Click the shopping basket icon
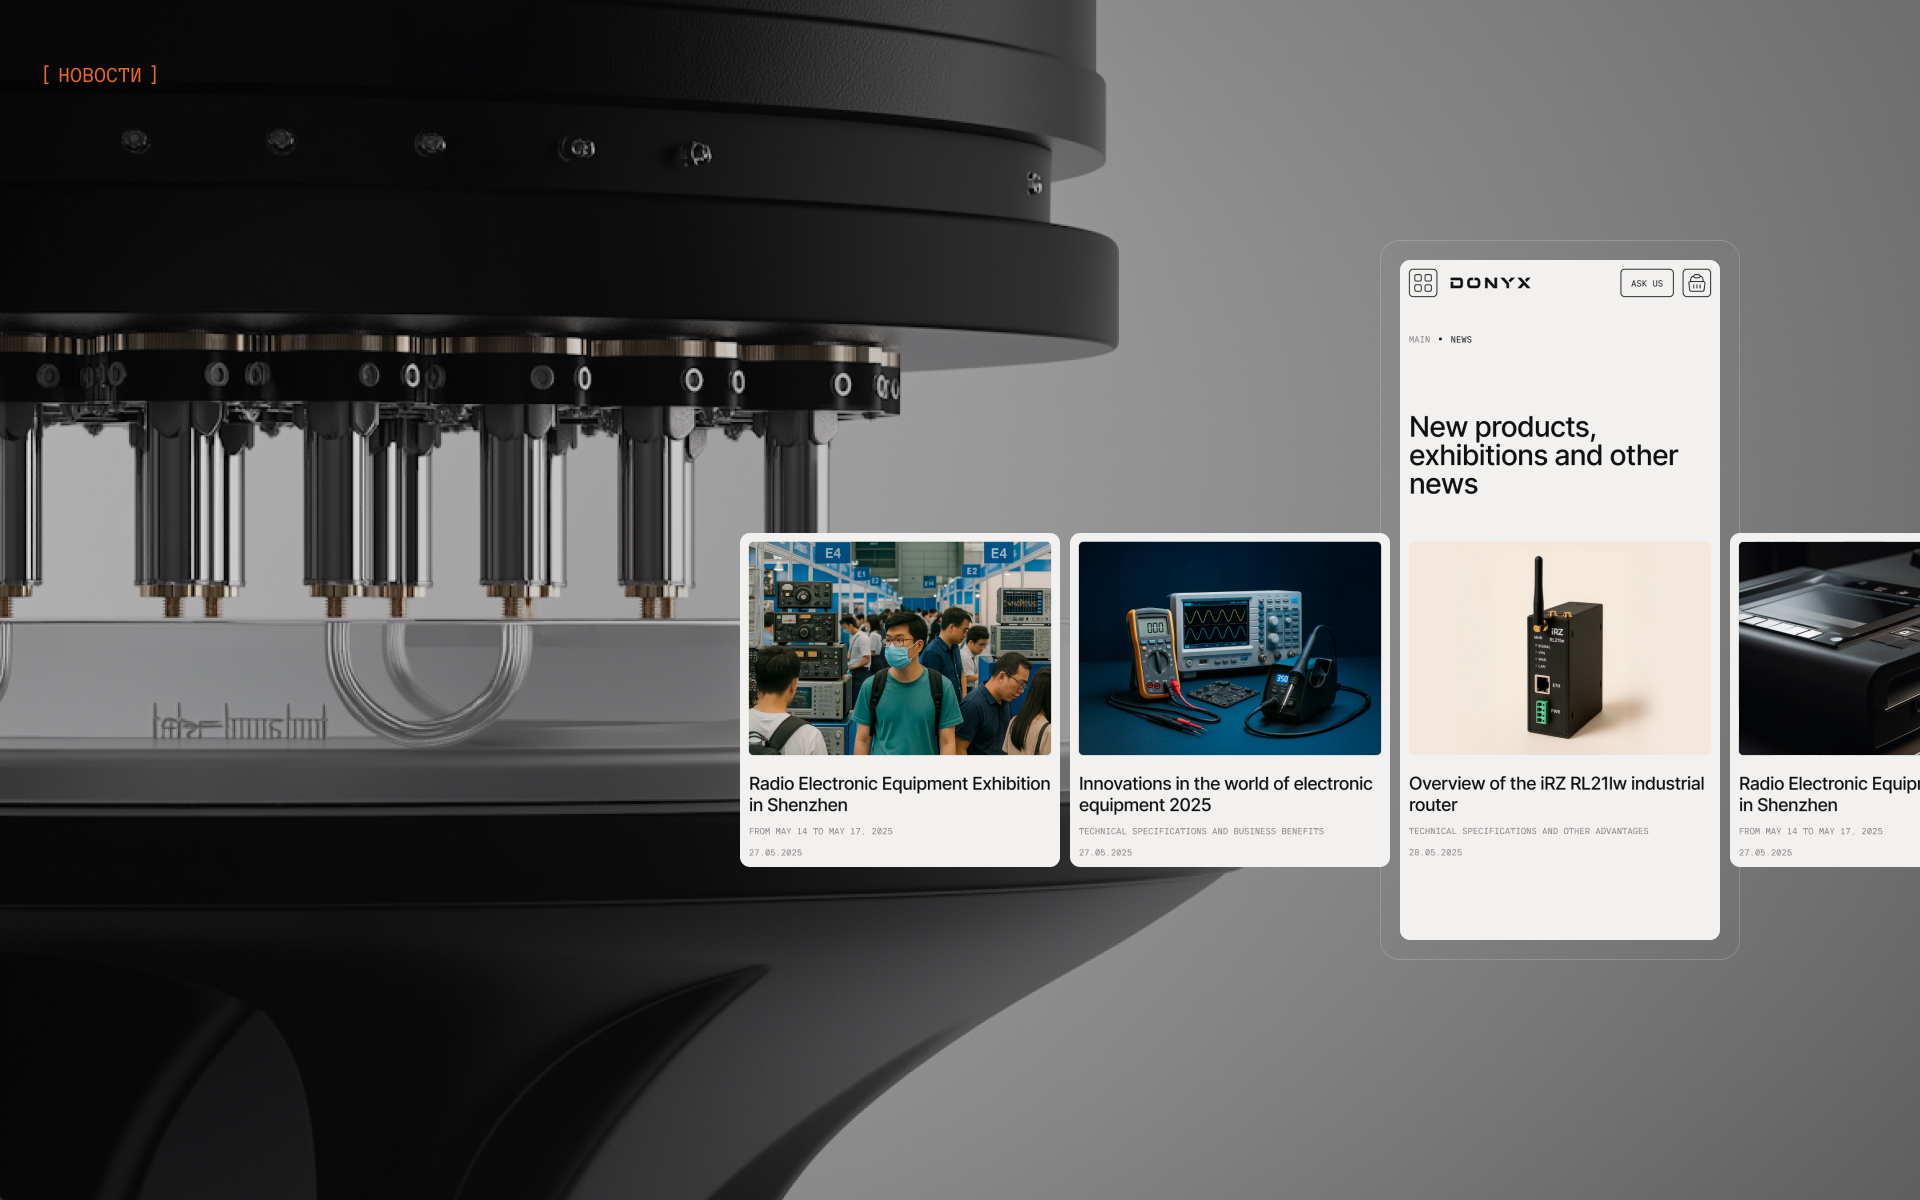This screenshot has height=1200, width=1920. click(x=1696, y=283)
